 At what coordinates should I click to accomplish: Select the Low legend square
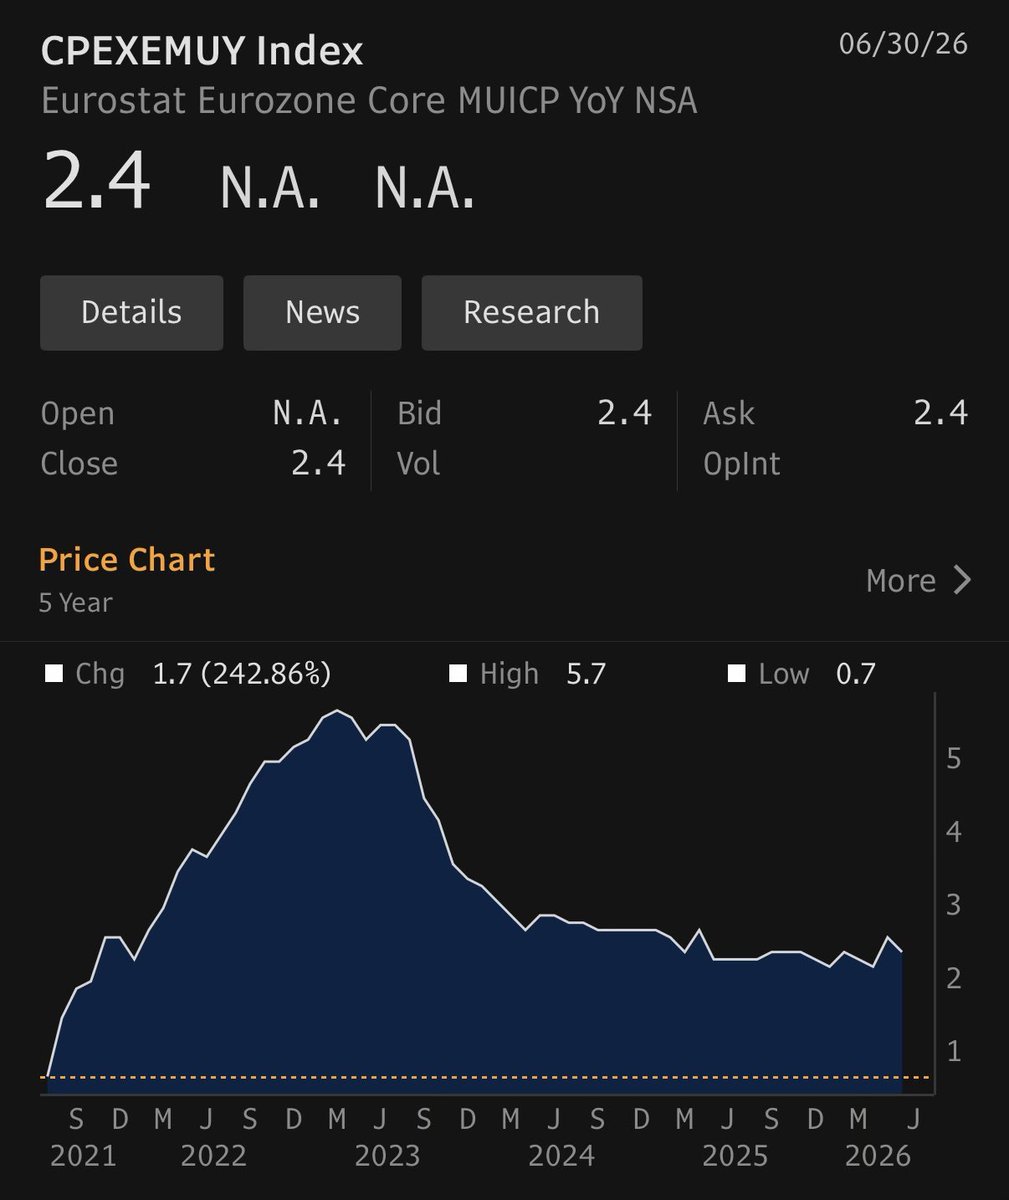click(737, 675)
